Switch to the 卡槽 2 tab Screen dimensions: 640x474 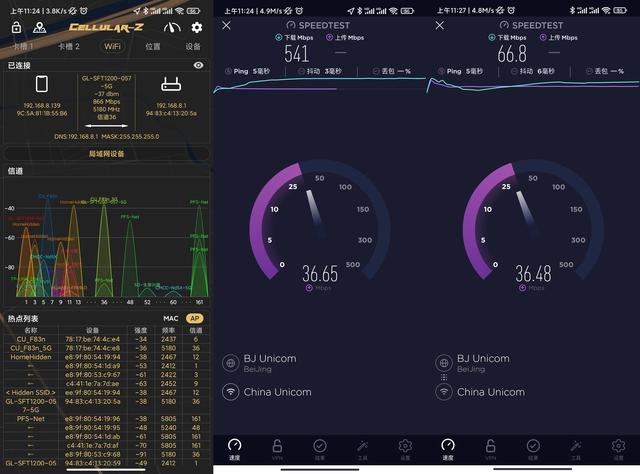coord(68,46)
